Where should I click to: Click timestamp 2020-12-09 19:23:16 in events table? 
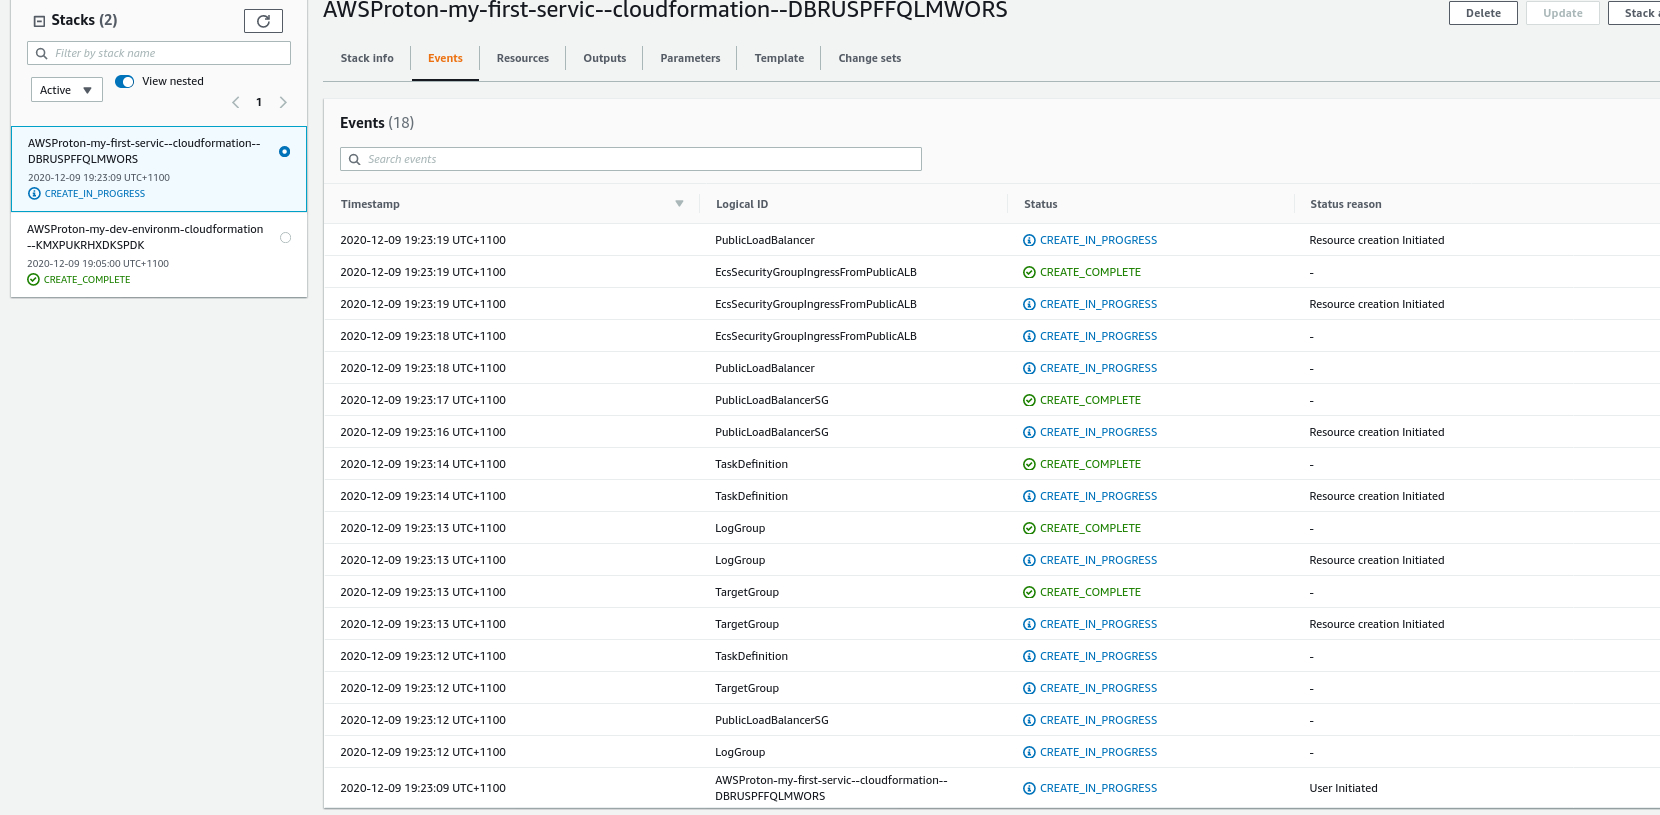click(x=423, y=432)
